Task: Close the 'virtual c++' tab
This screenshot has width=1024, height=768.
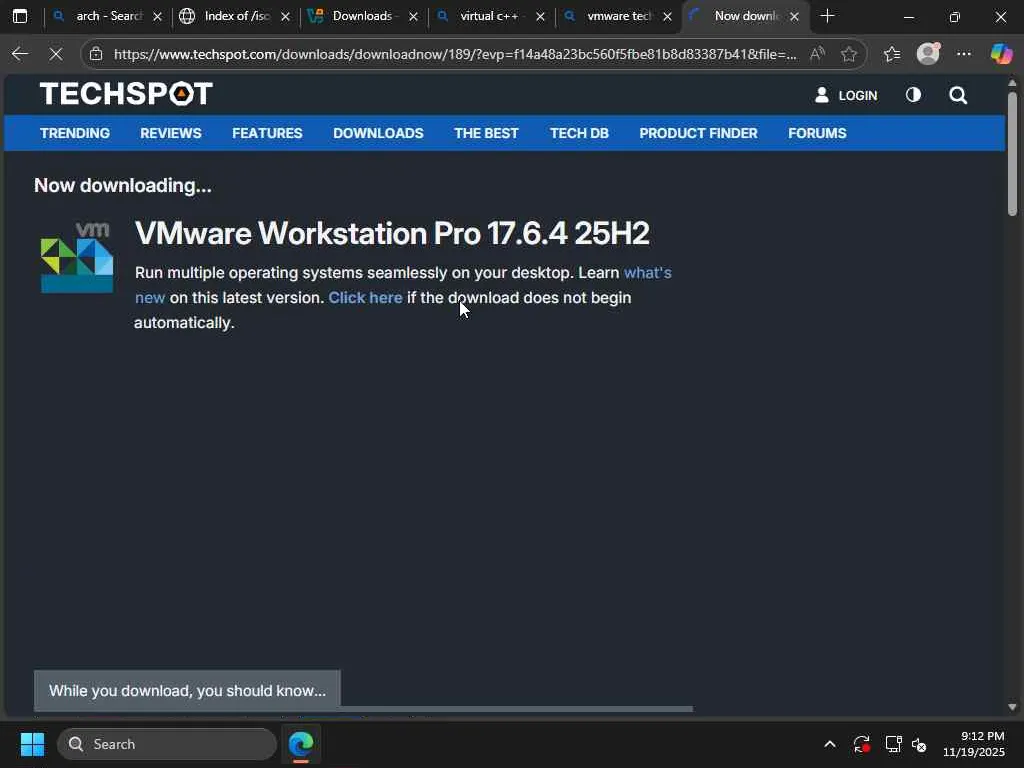Action: pos(541,17)
